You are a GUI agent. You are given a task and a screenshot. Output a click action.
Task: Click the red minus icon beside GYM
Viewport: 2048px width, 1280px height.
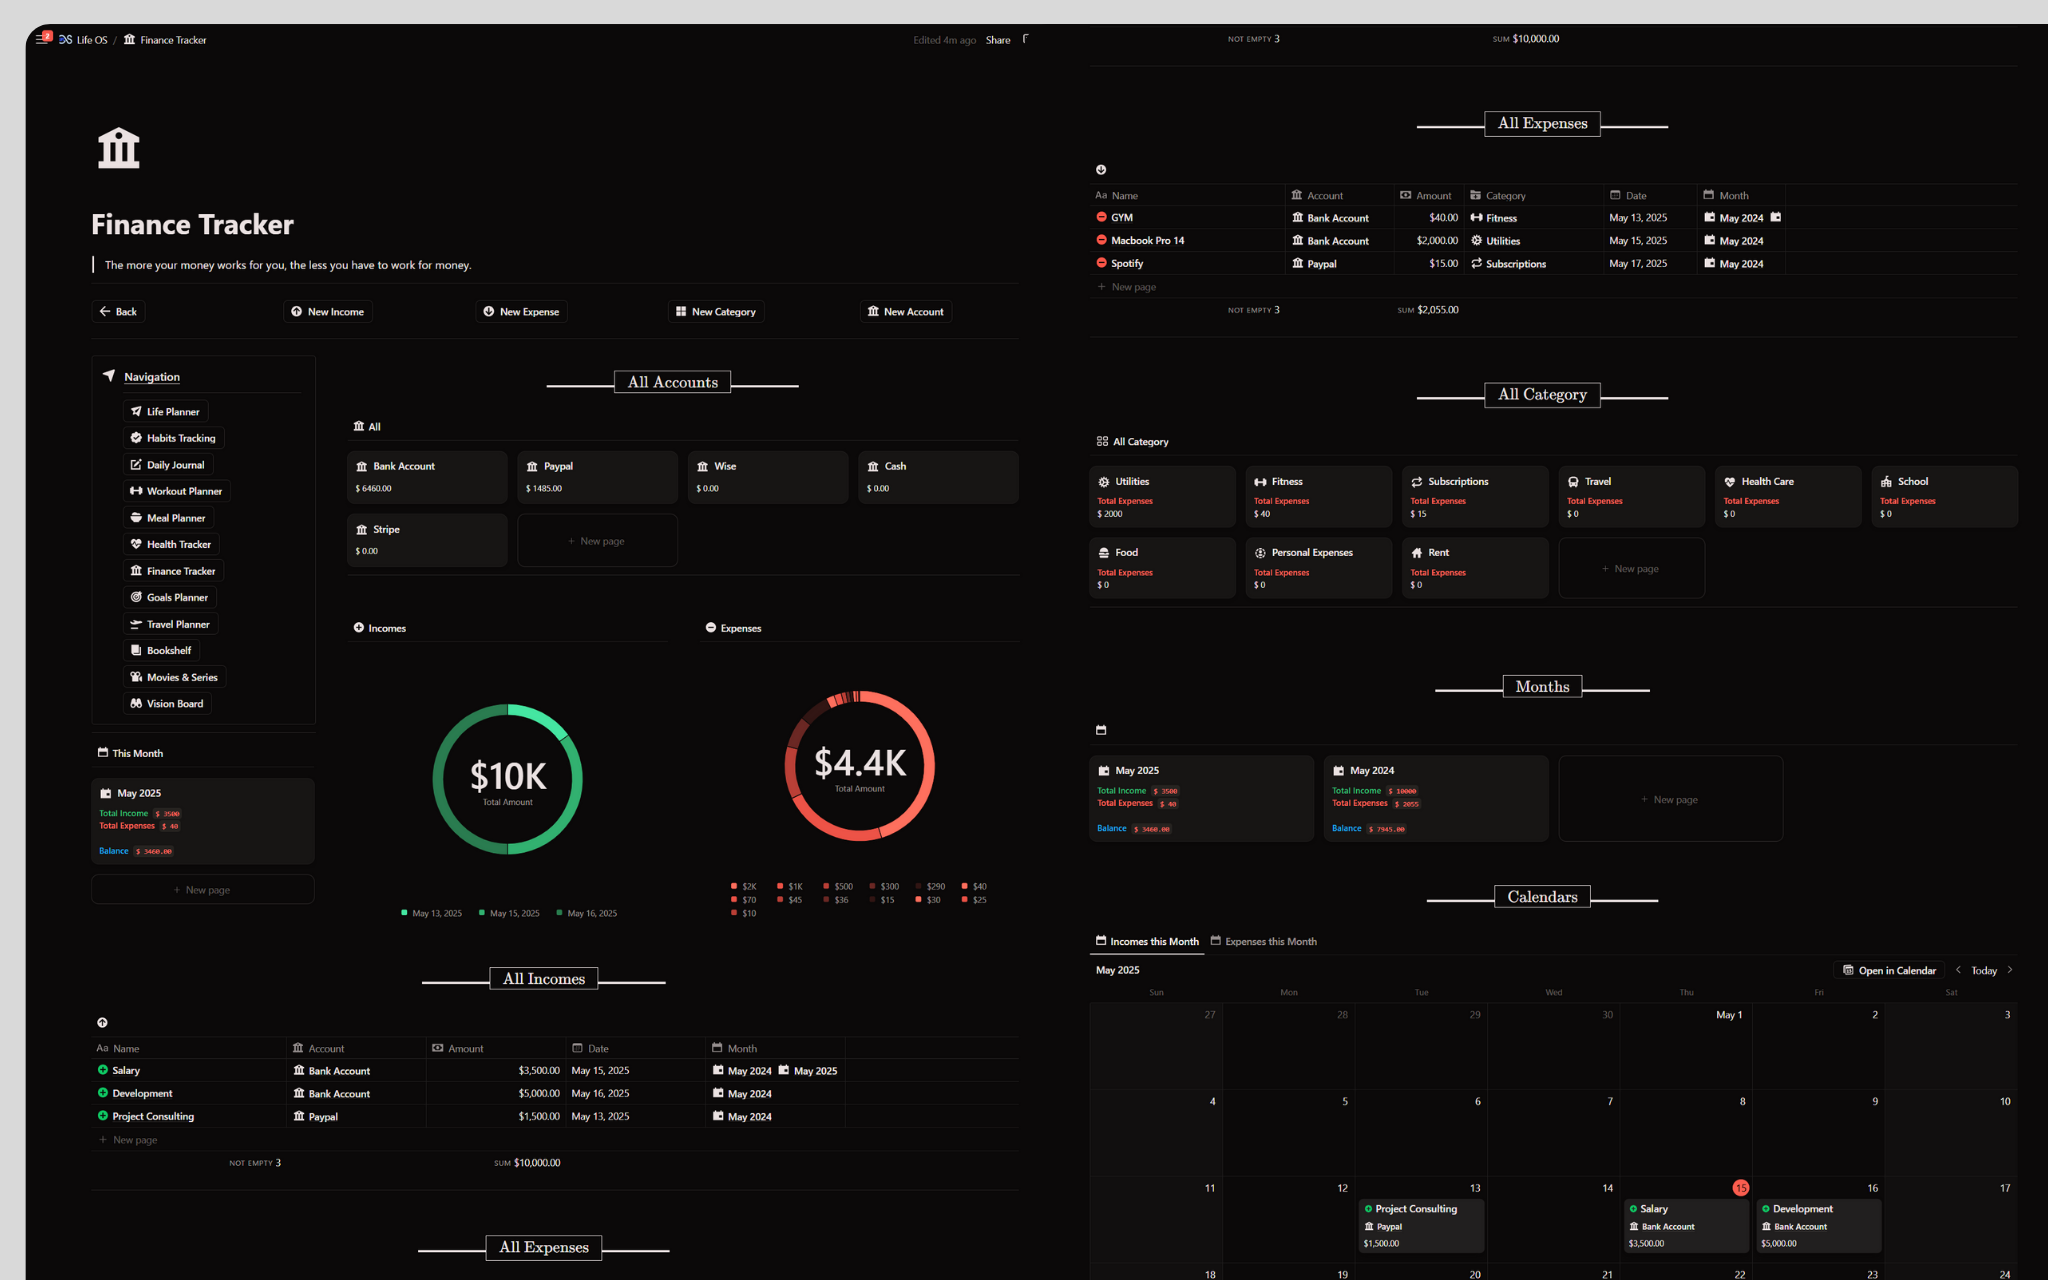point(1101,217)
